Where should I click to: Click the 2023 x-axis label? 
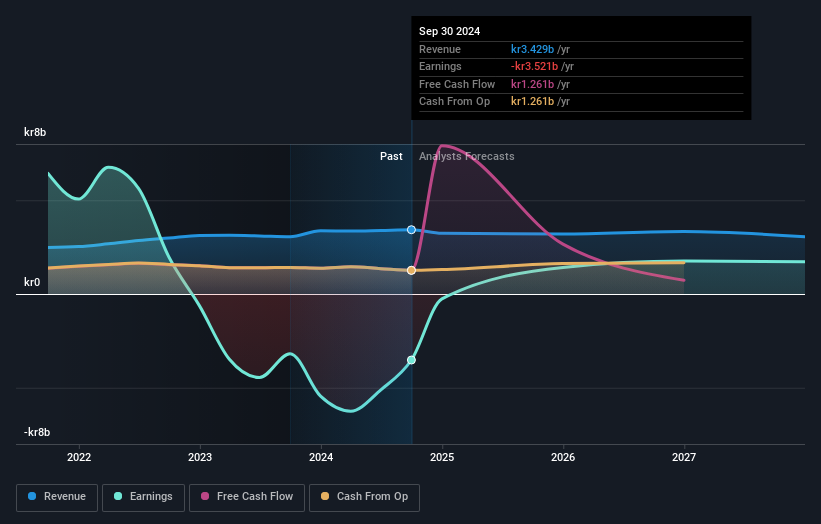coord(200,457)
